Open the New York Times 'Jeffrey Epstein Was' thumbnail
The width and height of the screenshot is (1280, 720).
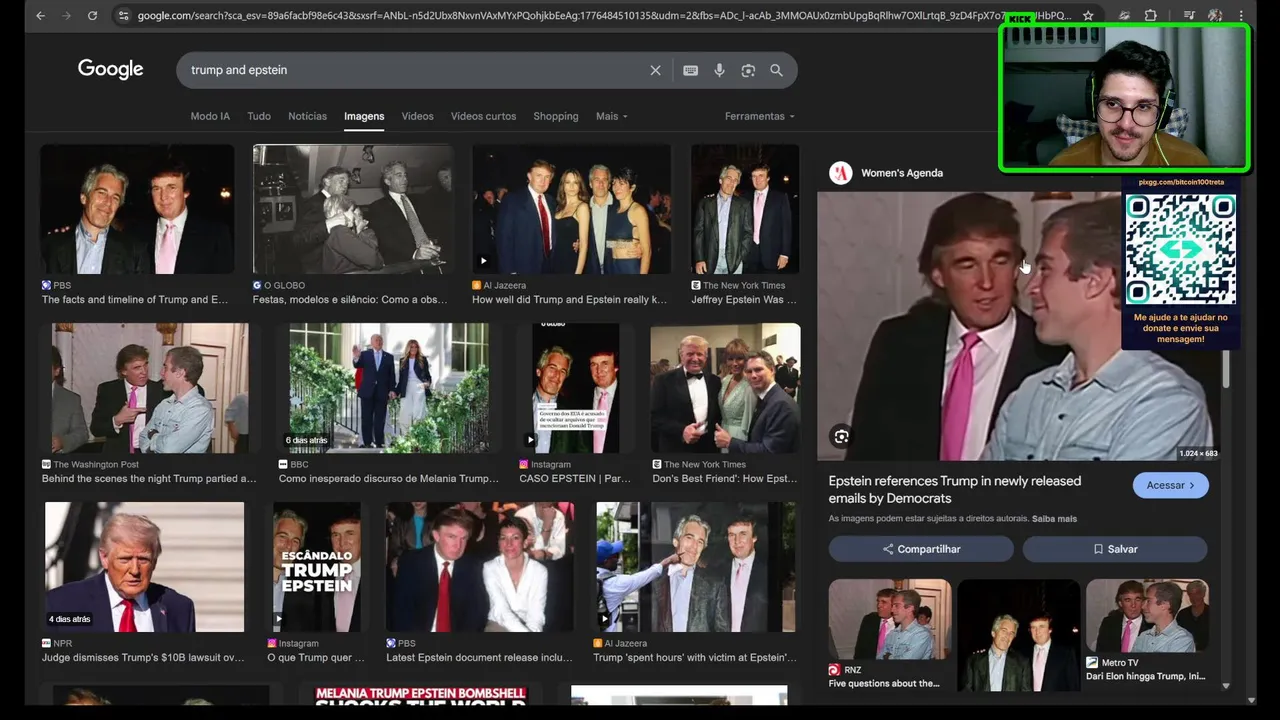click(x=745, y=209)
